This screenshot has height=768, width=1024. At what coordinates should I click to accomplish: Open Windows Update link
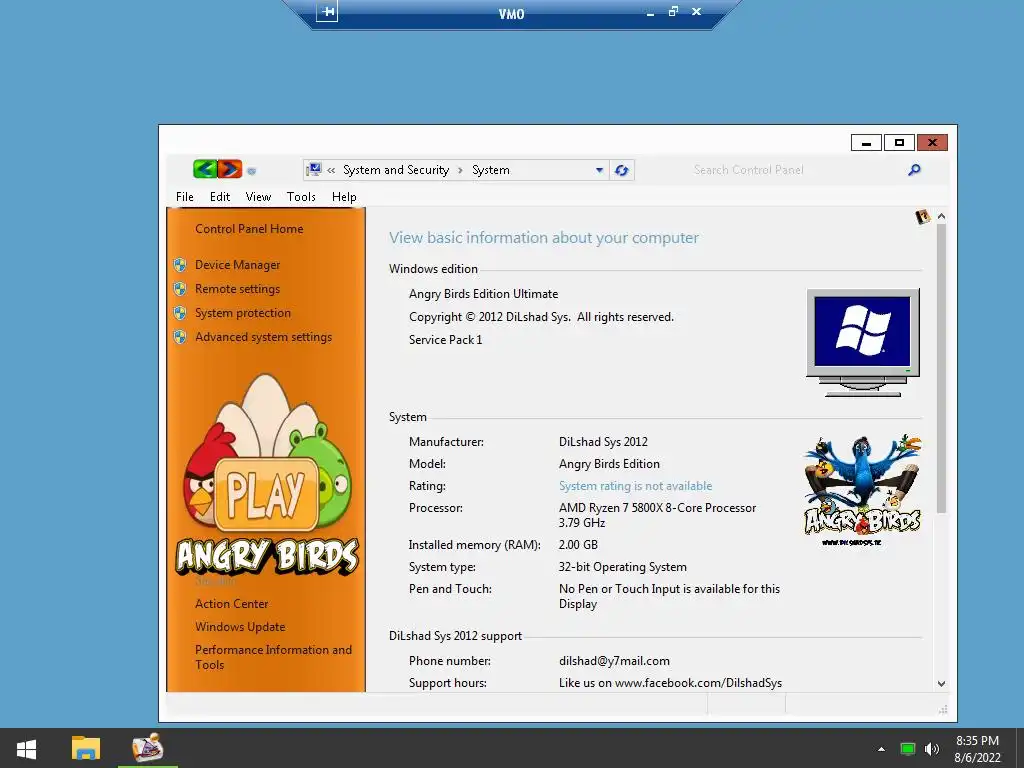240,626
